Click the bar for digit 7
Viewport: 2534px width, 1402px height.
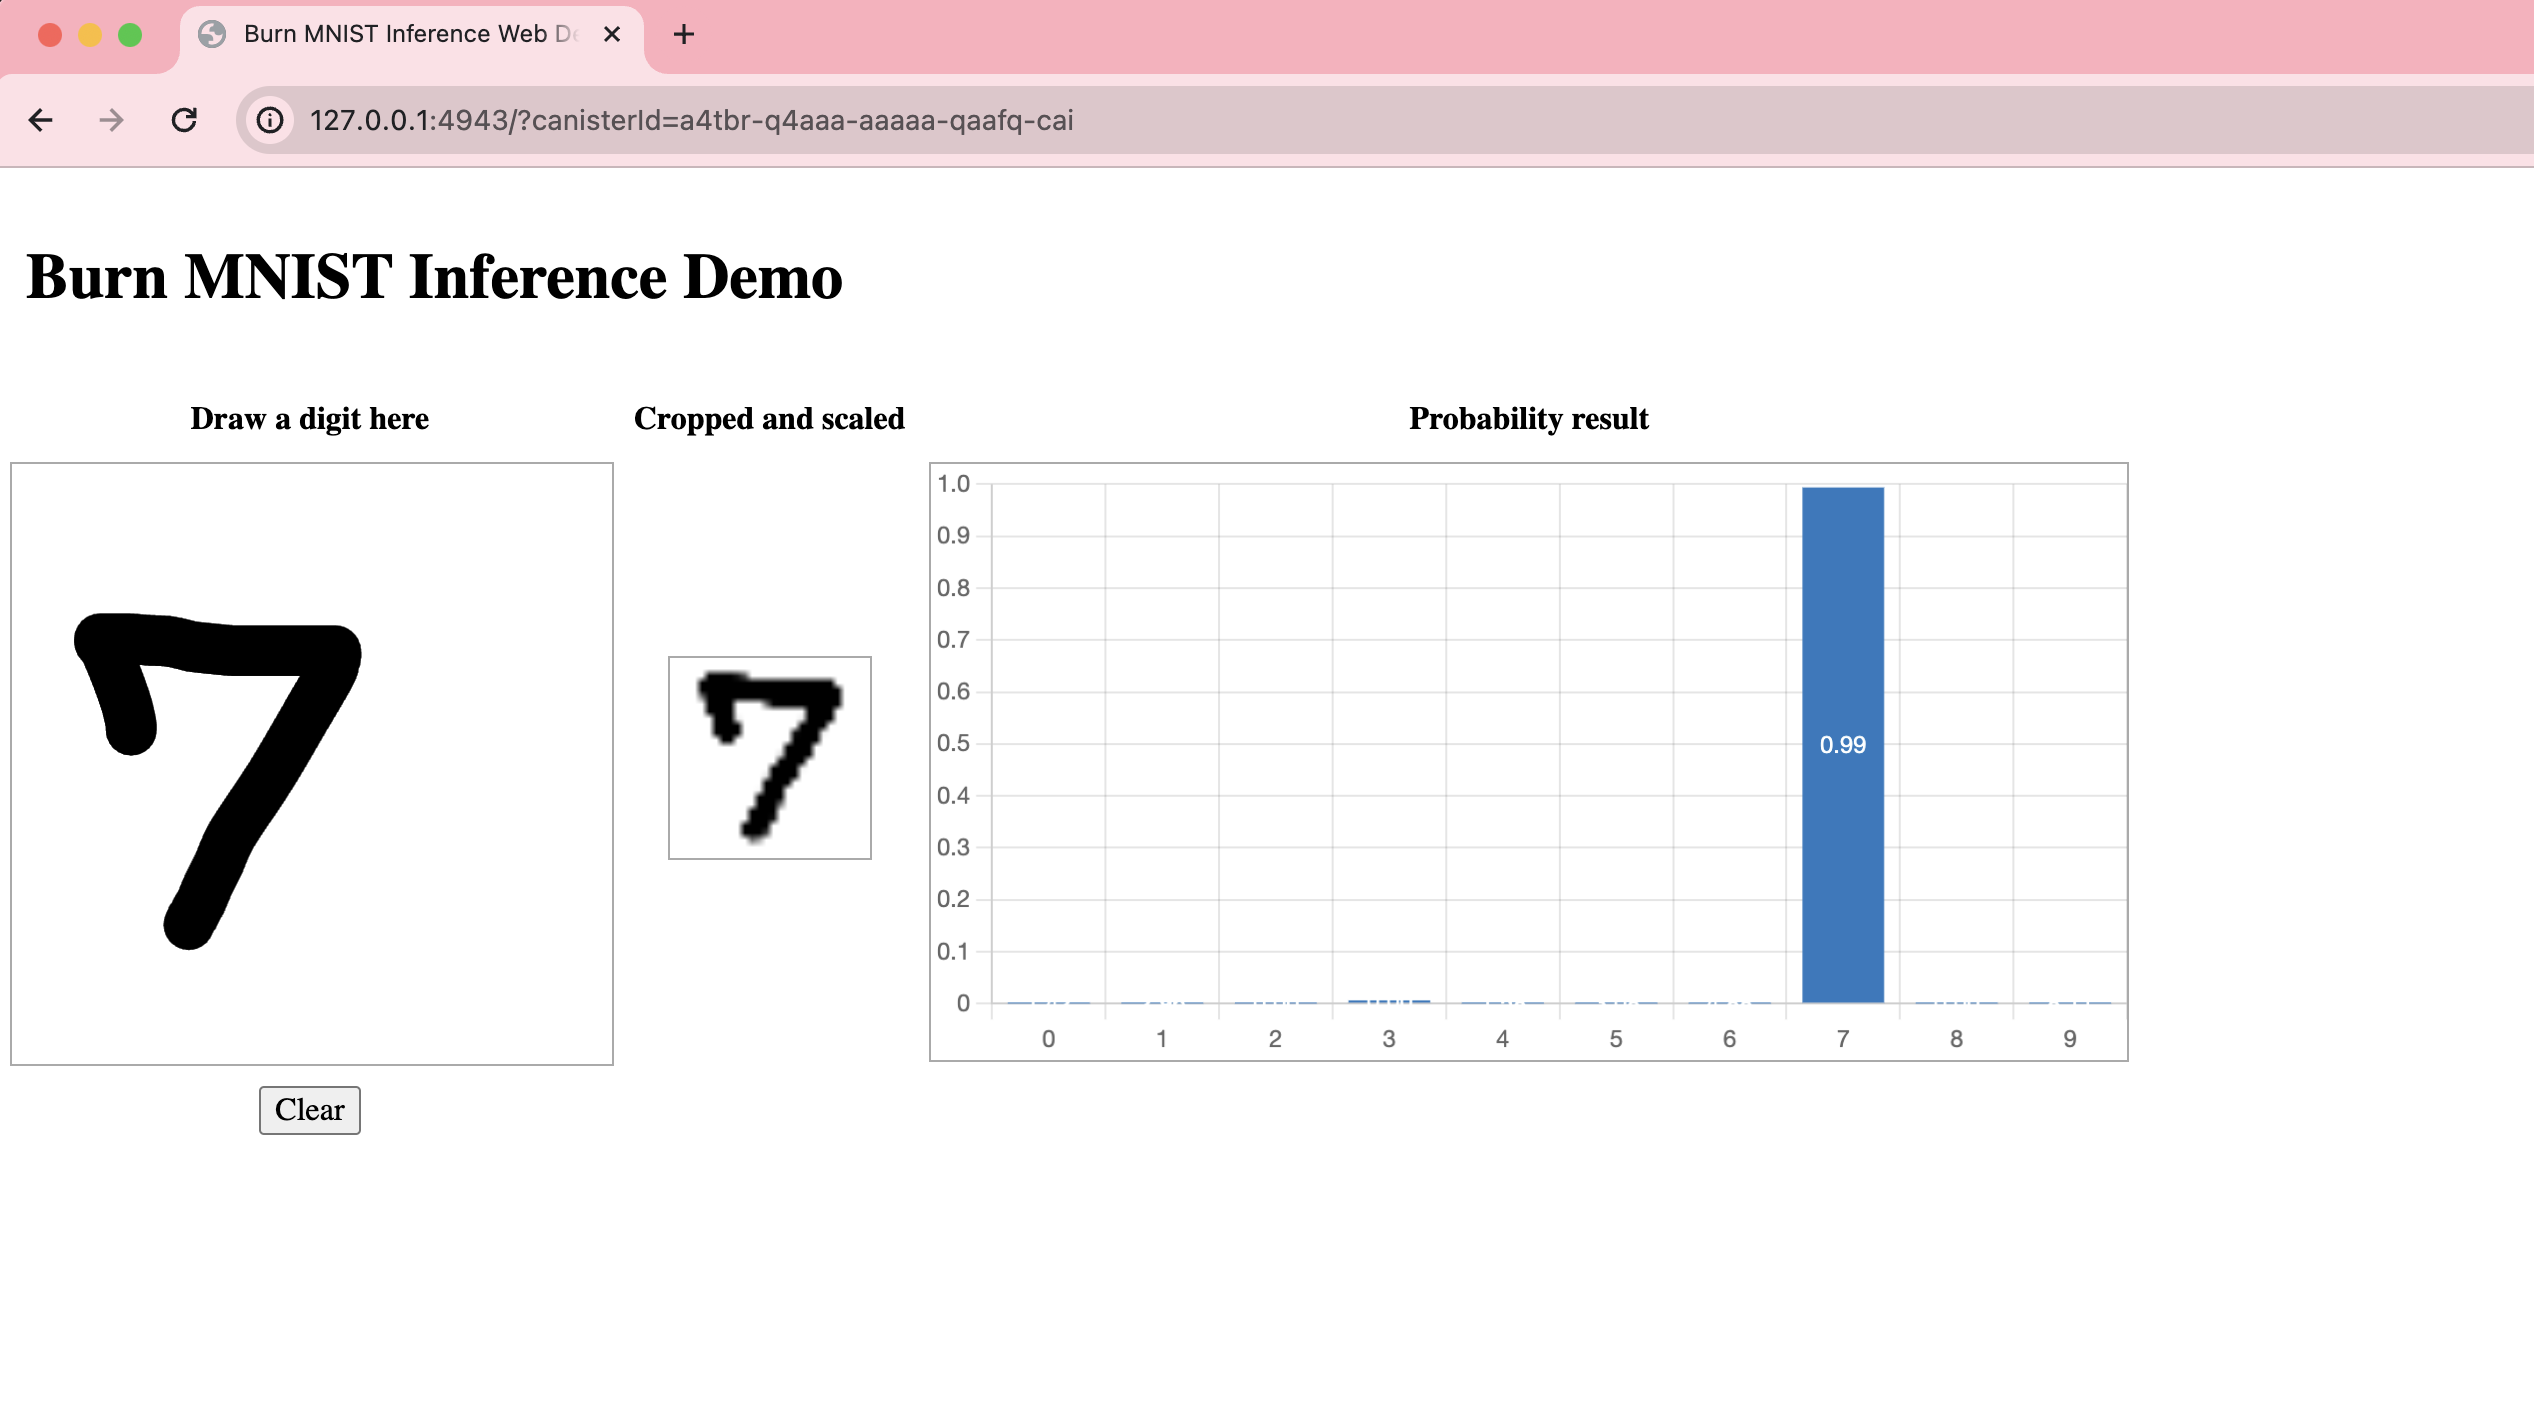pos(1842,742)
